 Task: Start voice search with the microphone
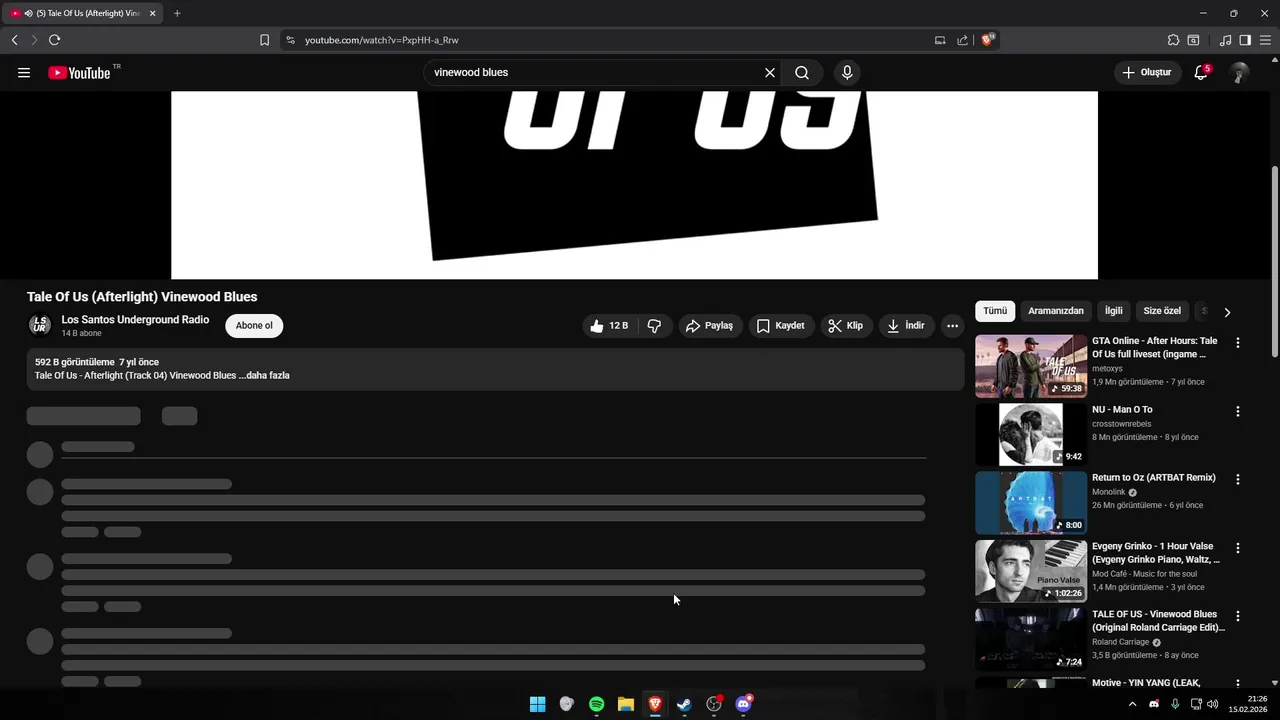coord(847,73)
